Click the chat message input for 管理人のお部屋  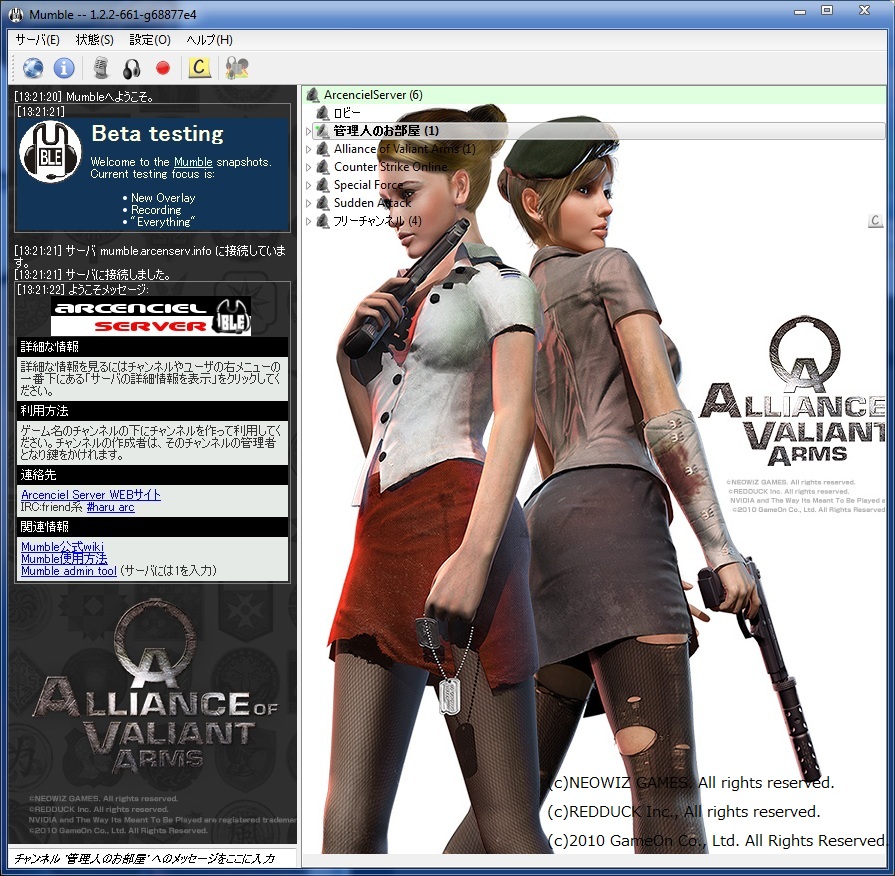tap(152, 858)
